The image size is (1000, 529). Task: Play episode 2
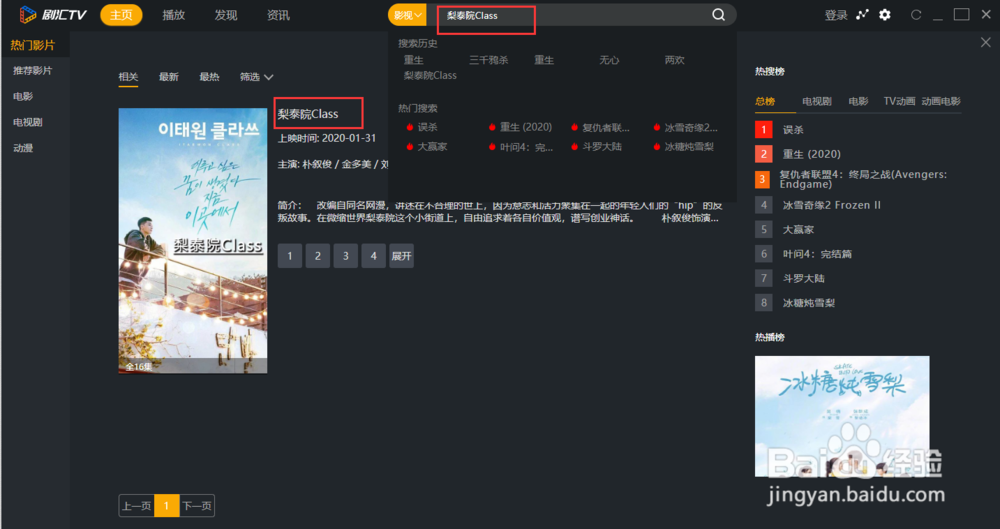(318, 256)
